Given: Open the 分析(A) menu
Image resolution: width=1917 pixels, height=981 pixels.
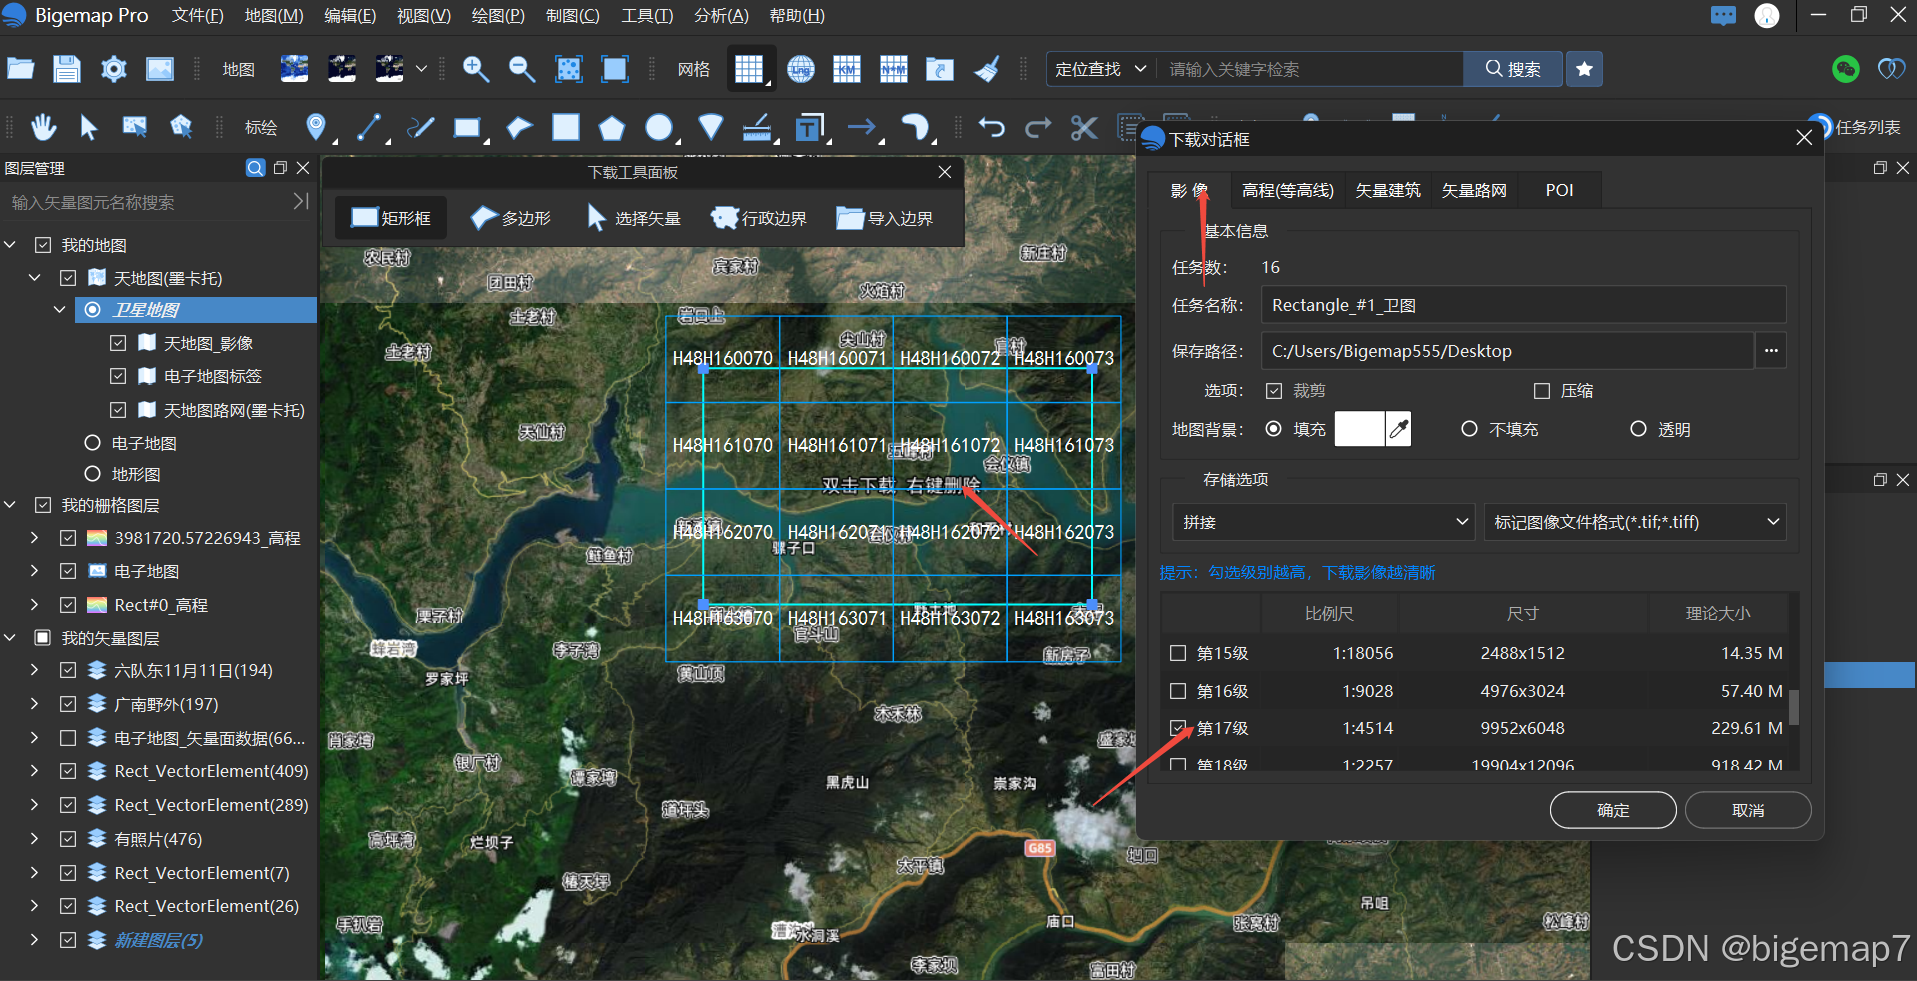Looking at the screenshot, I should [721, 16].
